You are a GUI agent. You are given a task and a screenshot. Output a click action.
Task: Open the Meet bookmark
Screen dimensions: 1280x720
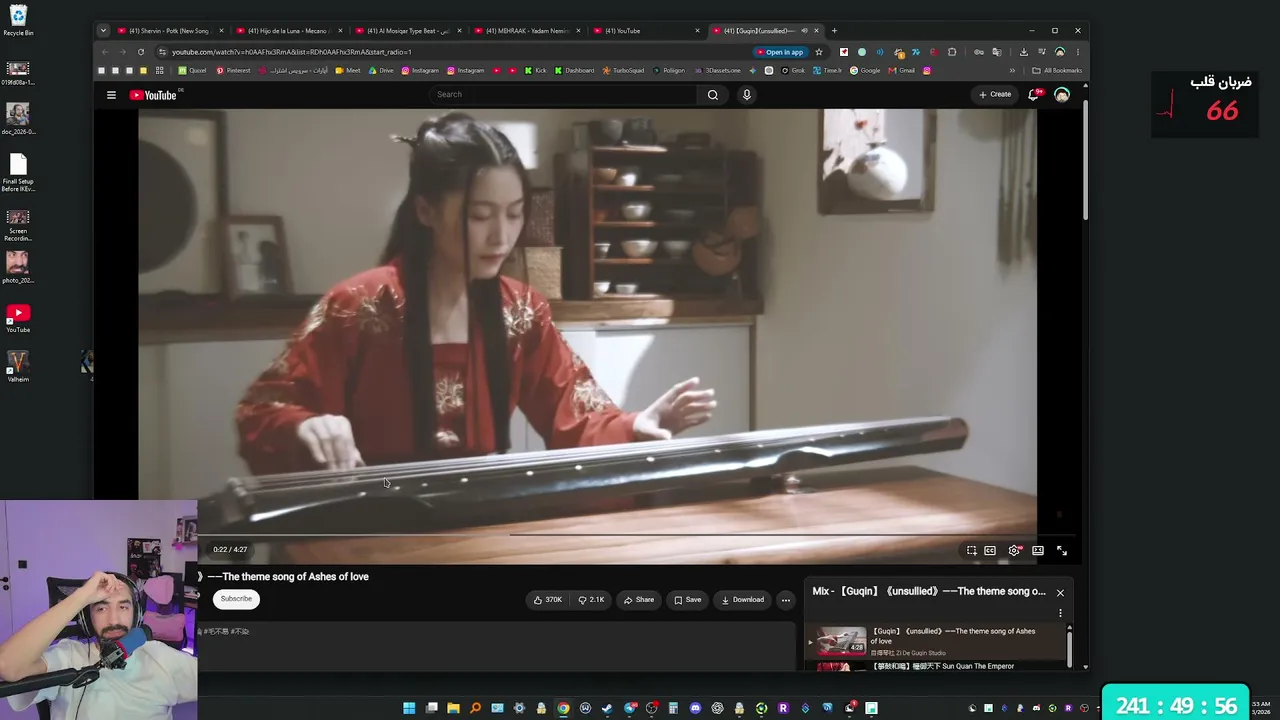click(x=348, y=71)
